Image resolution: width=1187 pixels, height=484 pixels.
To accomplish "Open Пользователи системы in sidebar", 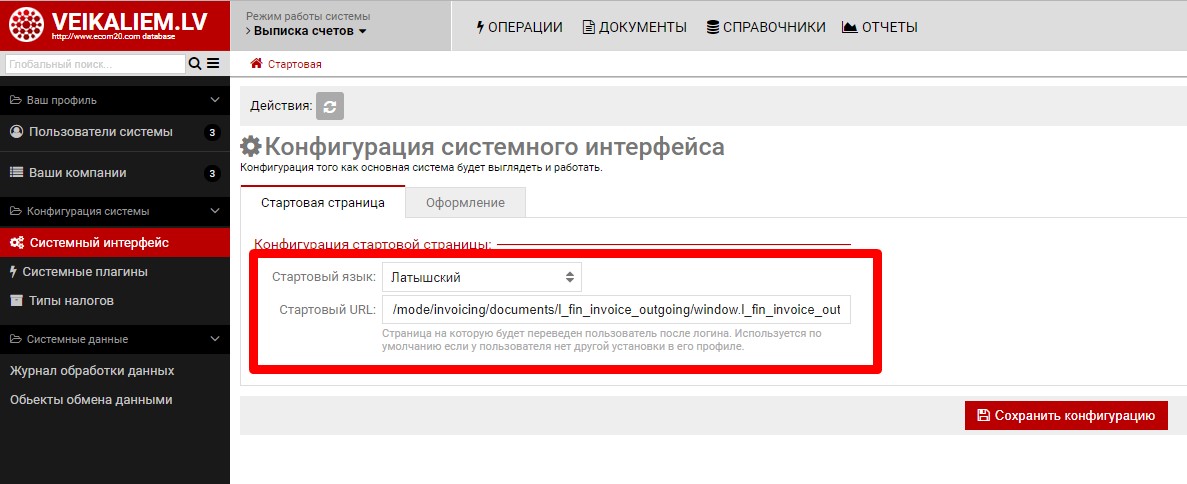I will 100,132.
